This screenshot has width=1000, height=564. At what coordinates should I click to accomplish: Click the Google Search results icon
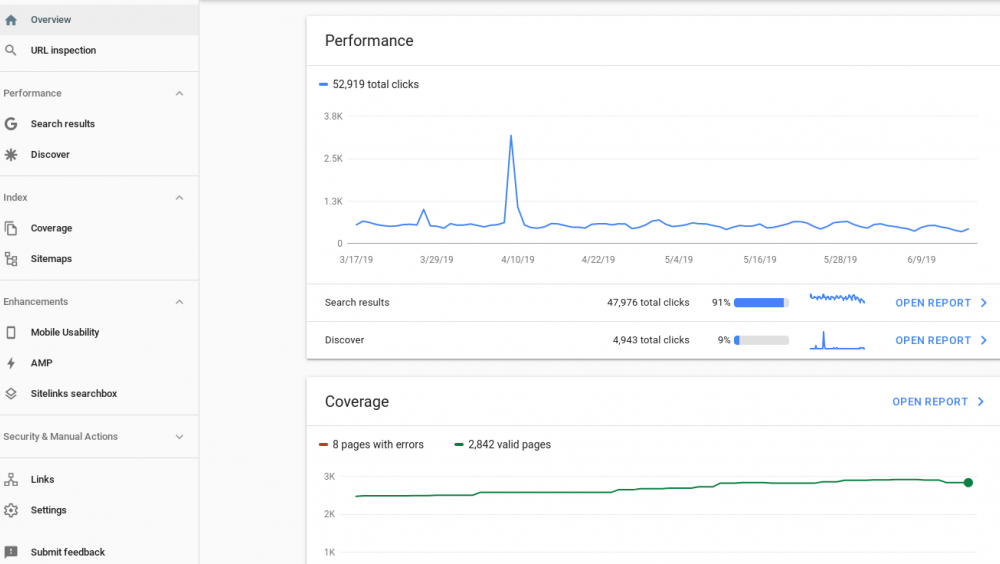(11, 124)
